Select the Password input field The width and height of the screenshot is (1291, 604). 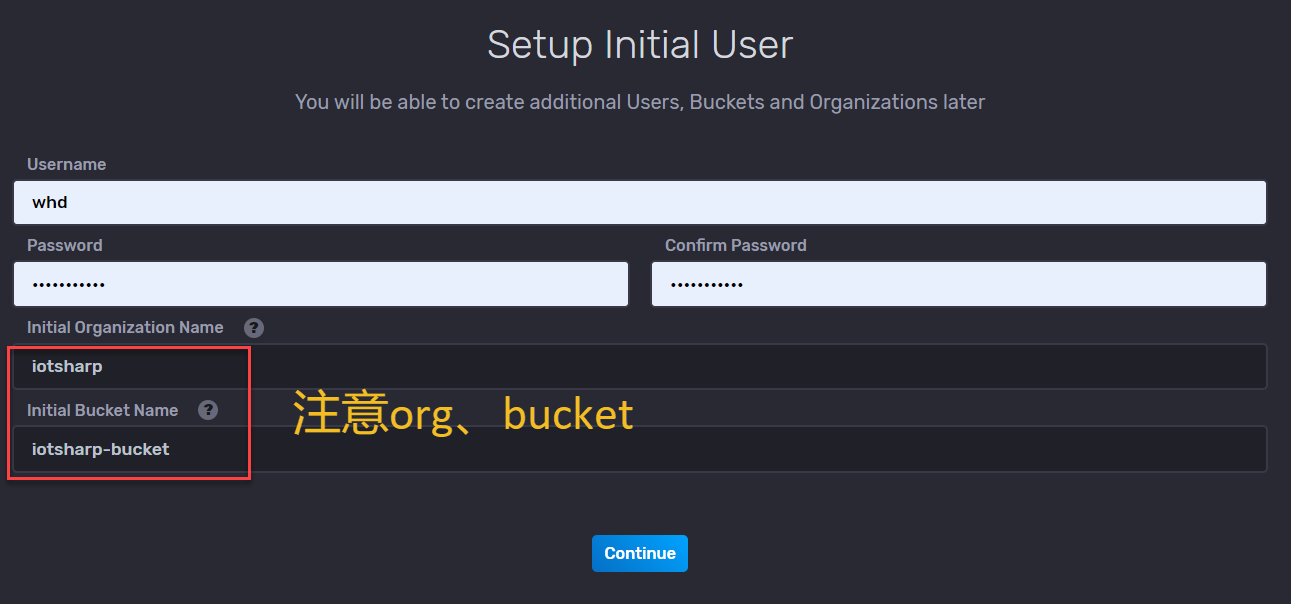320,283
